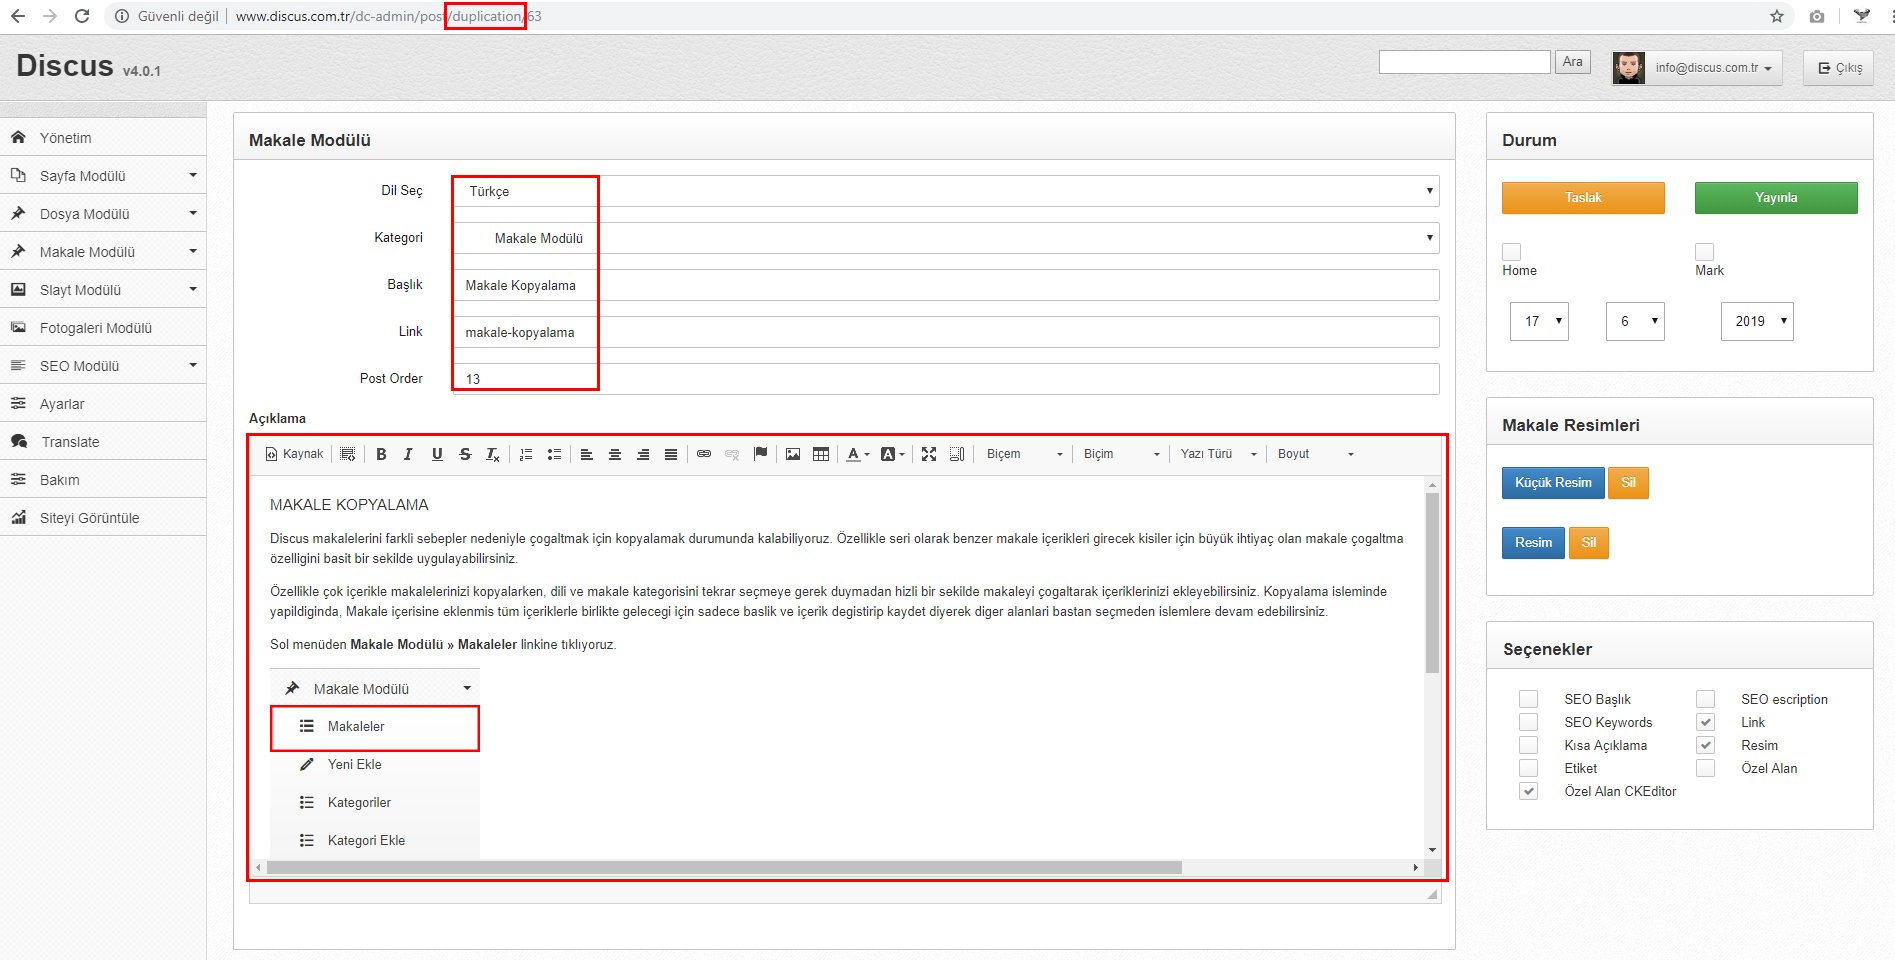1895x960 pixels.
Task: Insert numbered list in editor
Action: click(x=526, y=454)
